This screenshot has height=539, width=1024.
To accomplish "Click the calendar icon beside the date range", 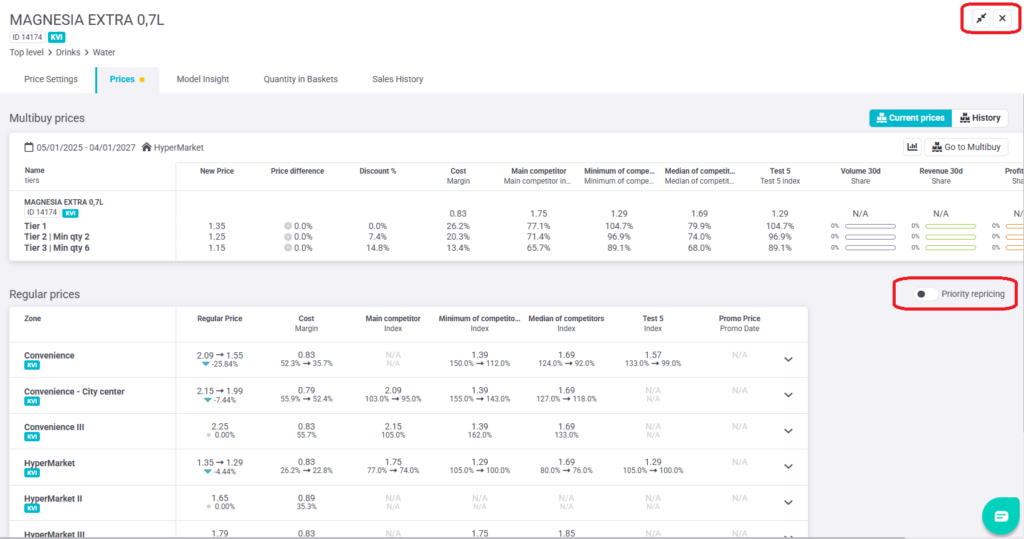I will [x=29, y=147].
